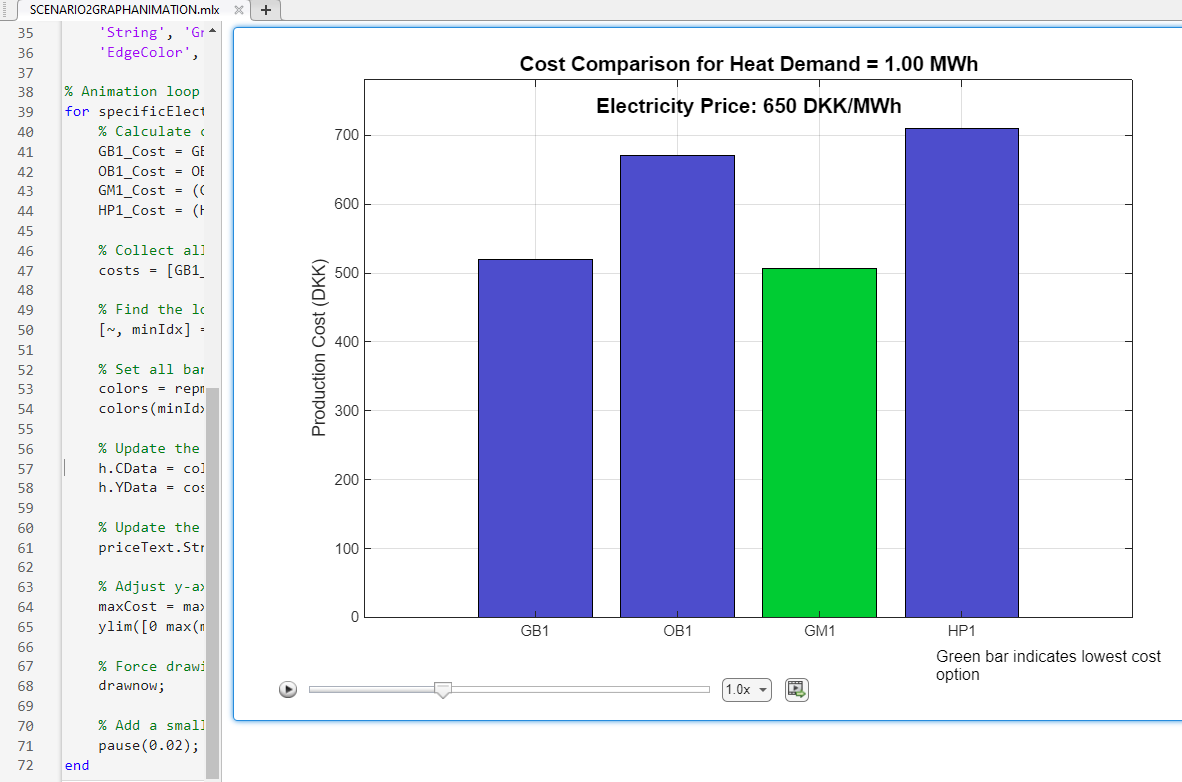
Task: Open the 1.0x playback speed dropdown
Action: click(x=746, y=689)
